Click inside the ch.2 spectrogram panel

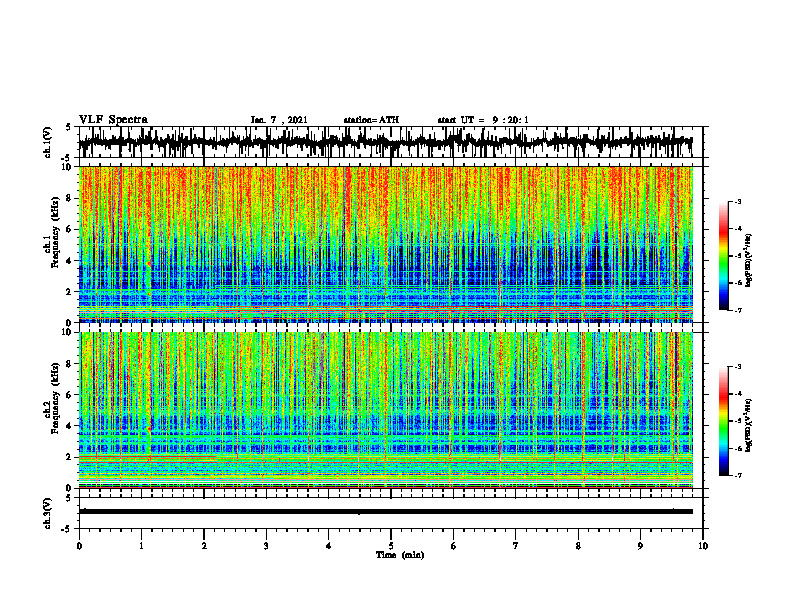[386, 410]
